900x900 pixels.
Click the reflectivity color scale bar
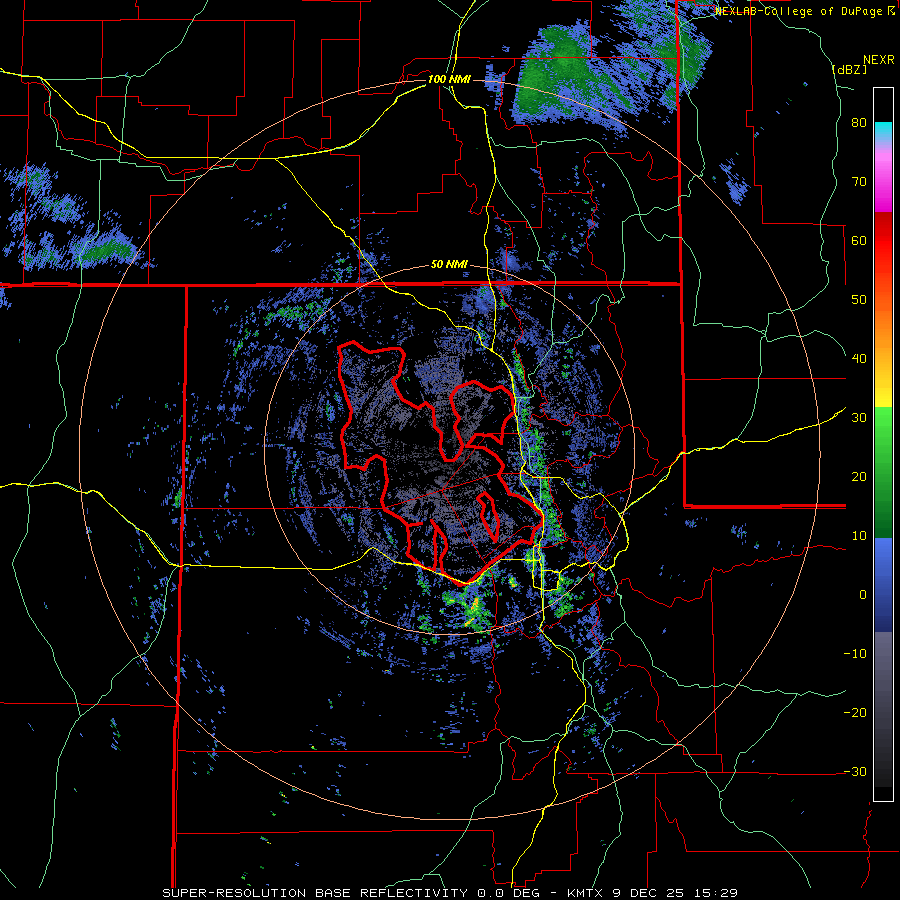[x=883, y=444]
